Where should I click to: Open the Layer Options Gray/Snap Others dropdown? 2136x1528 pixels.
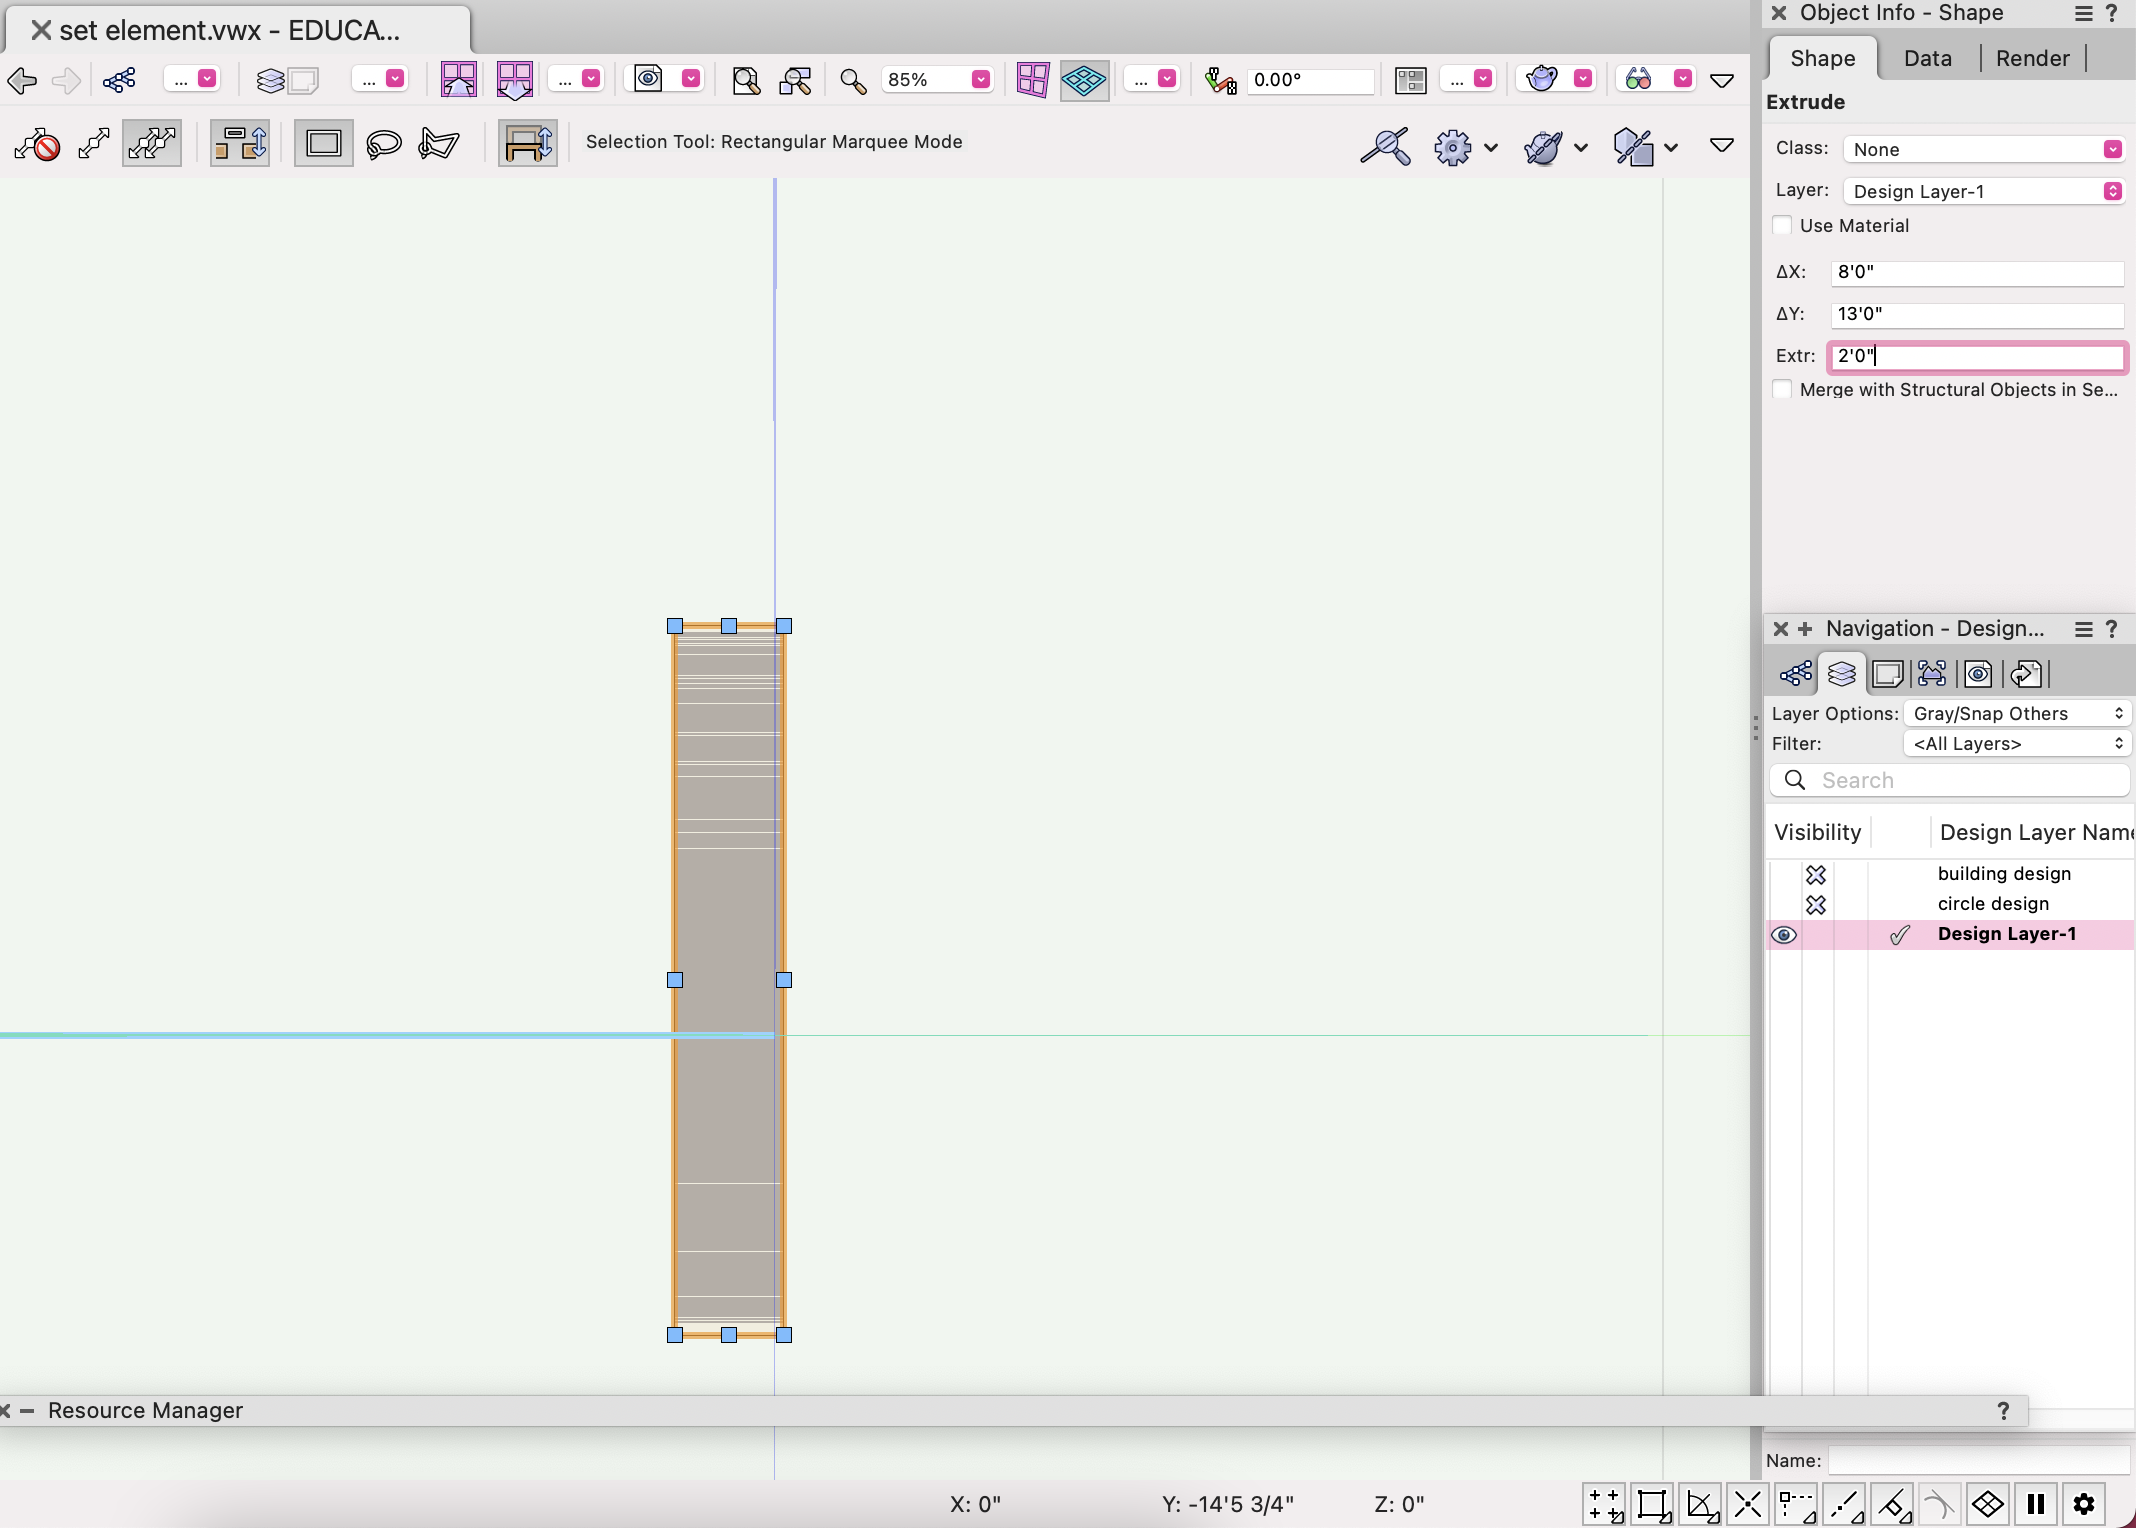pos(2017,714)
